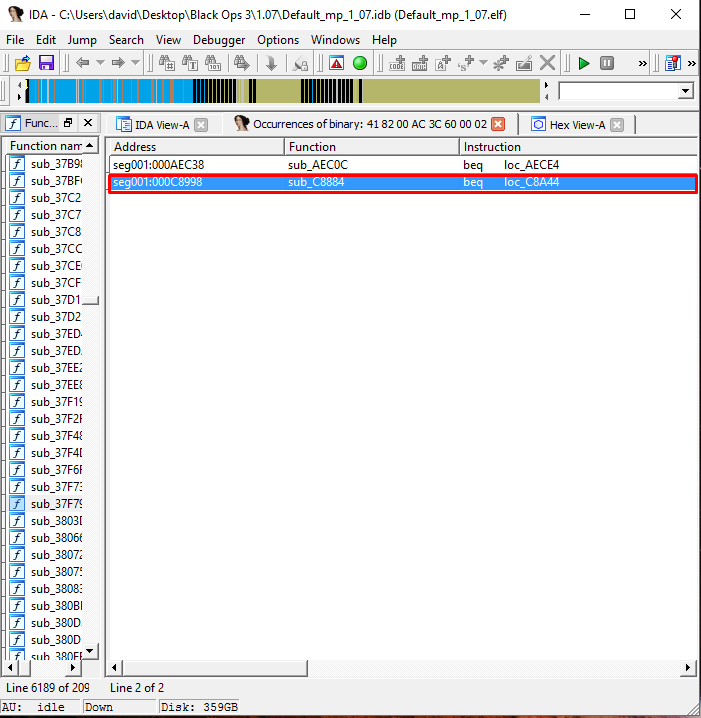Open the back-history dropdown arrow

[100, 62]
